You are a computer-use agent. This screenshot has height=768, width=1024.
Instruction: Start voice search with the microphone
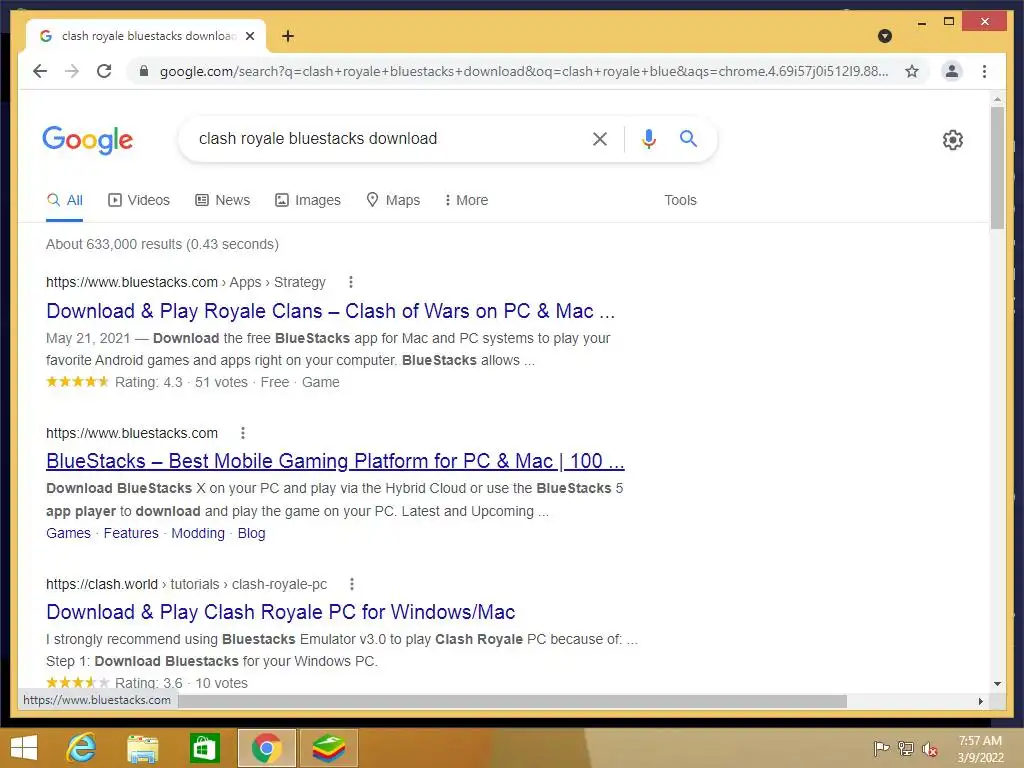(x=648, y=138)
